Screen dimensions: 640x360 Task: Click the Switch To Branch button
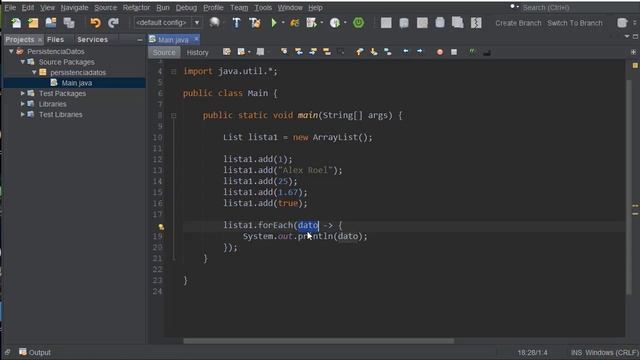575,23
